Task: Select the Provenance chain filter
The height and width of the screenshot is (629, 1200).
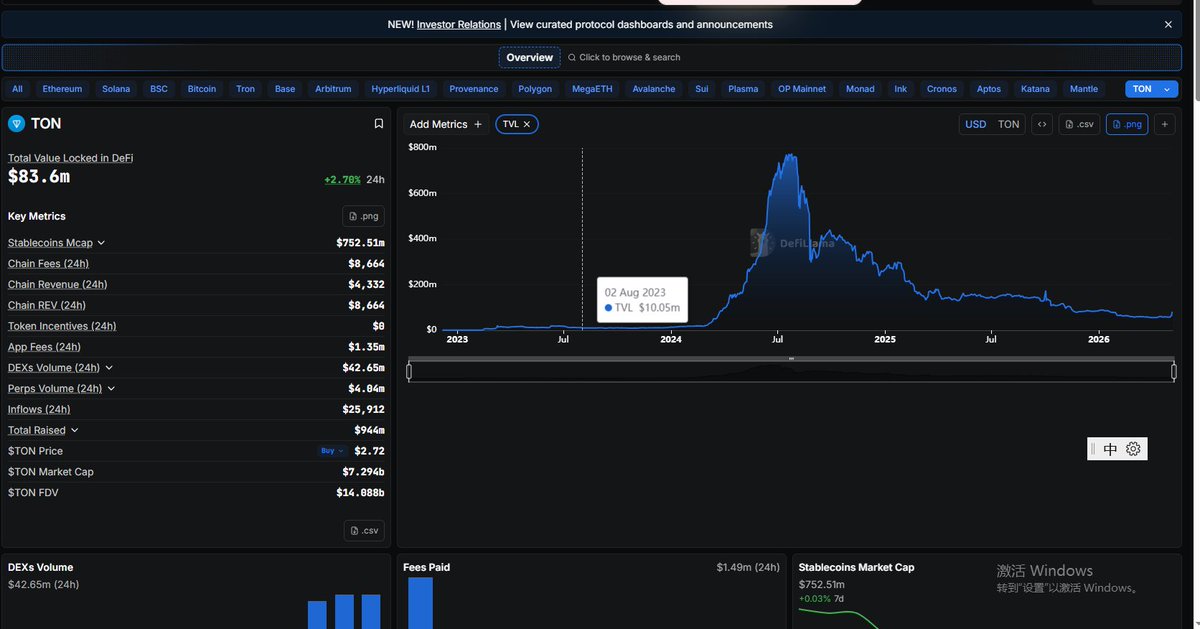Action: tap(474, 89)
